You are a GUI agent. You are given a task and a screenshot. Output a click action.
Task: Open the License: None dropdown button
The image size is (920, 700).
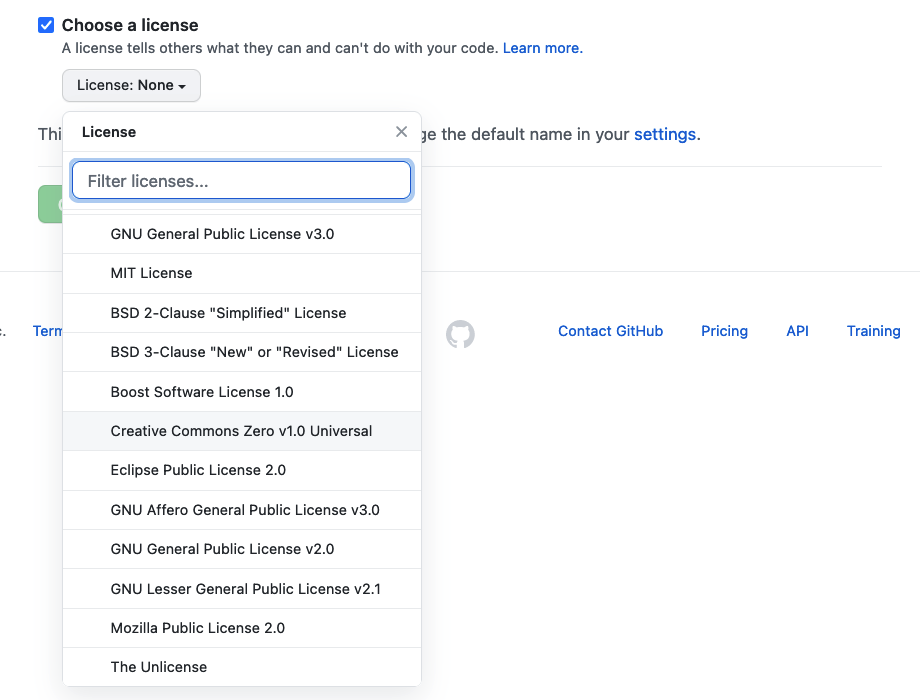(131, 86)
